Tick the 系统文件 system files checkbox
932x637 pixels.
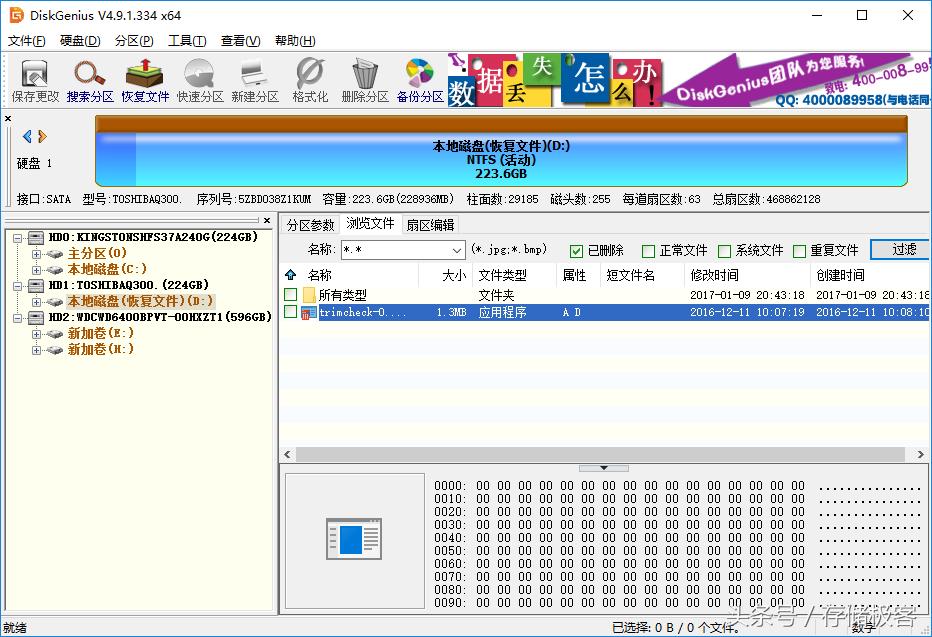[x=724, y=251]
